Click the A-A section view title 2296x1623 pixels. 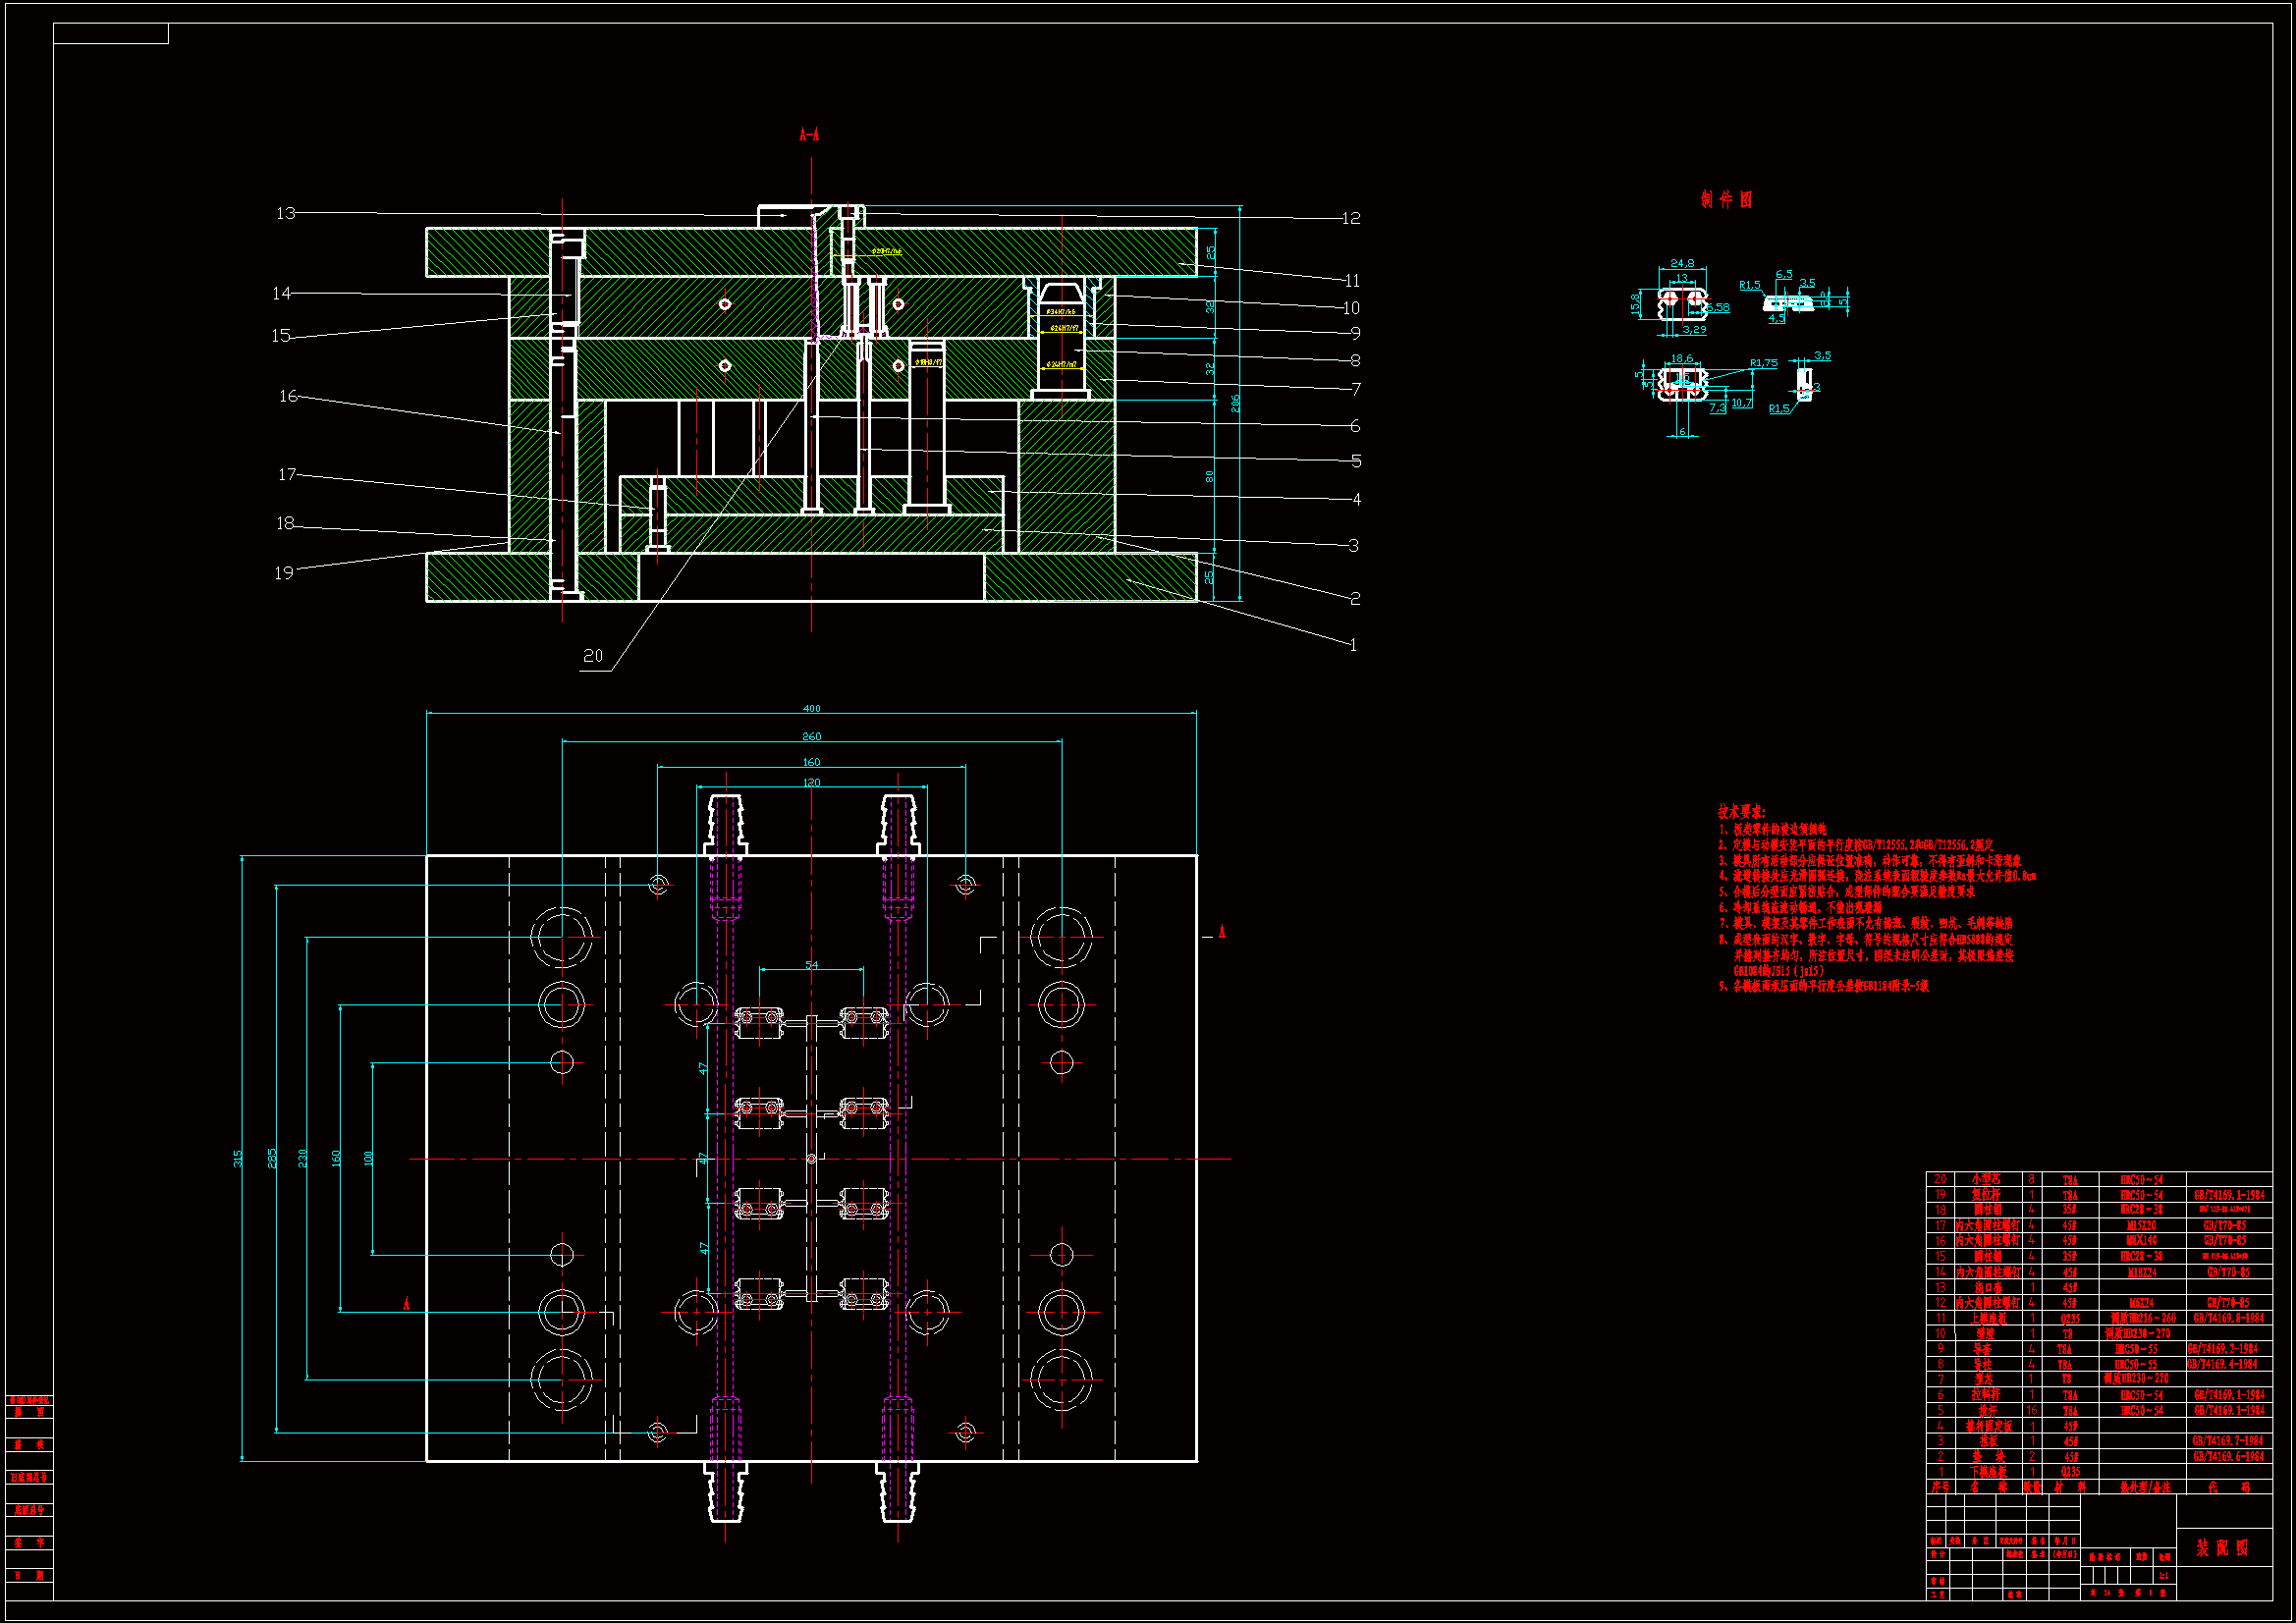click(x=809, y=134)
